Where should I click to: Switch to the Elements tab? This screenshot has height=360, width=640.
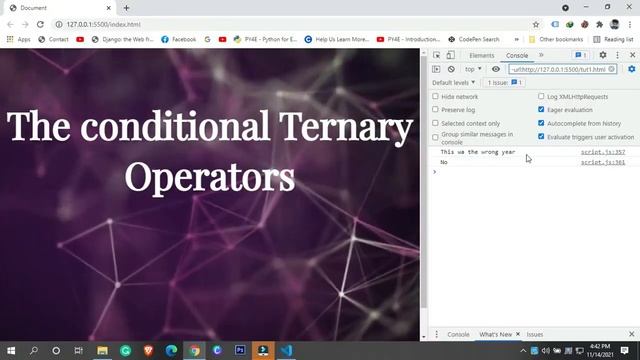[x=482, y=55]
